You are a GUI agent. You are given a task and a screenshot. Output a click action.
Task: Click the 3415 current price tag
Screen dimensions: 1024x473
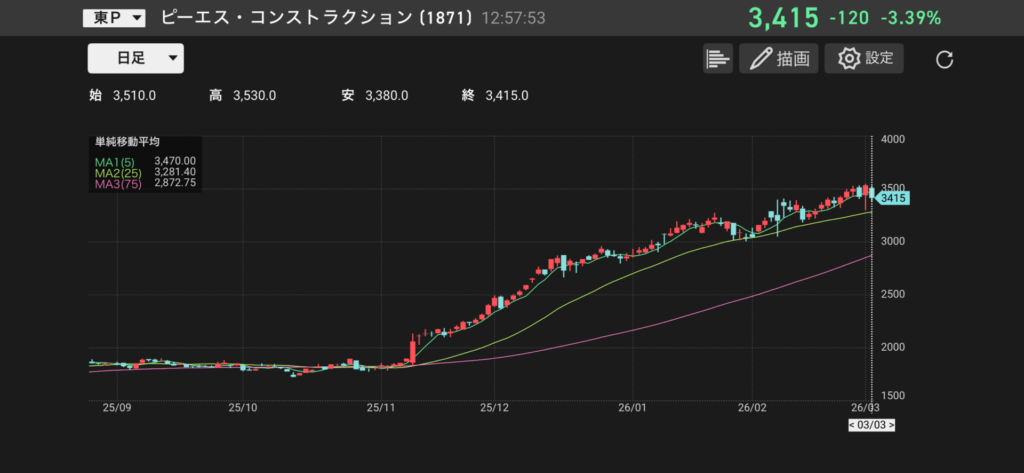click(x=891, y=199)
